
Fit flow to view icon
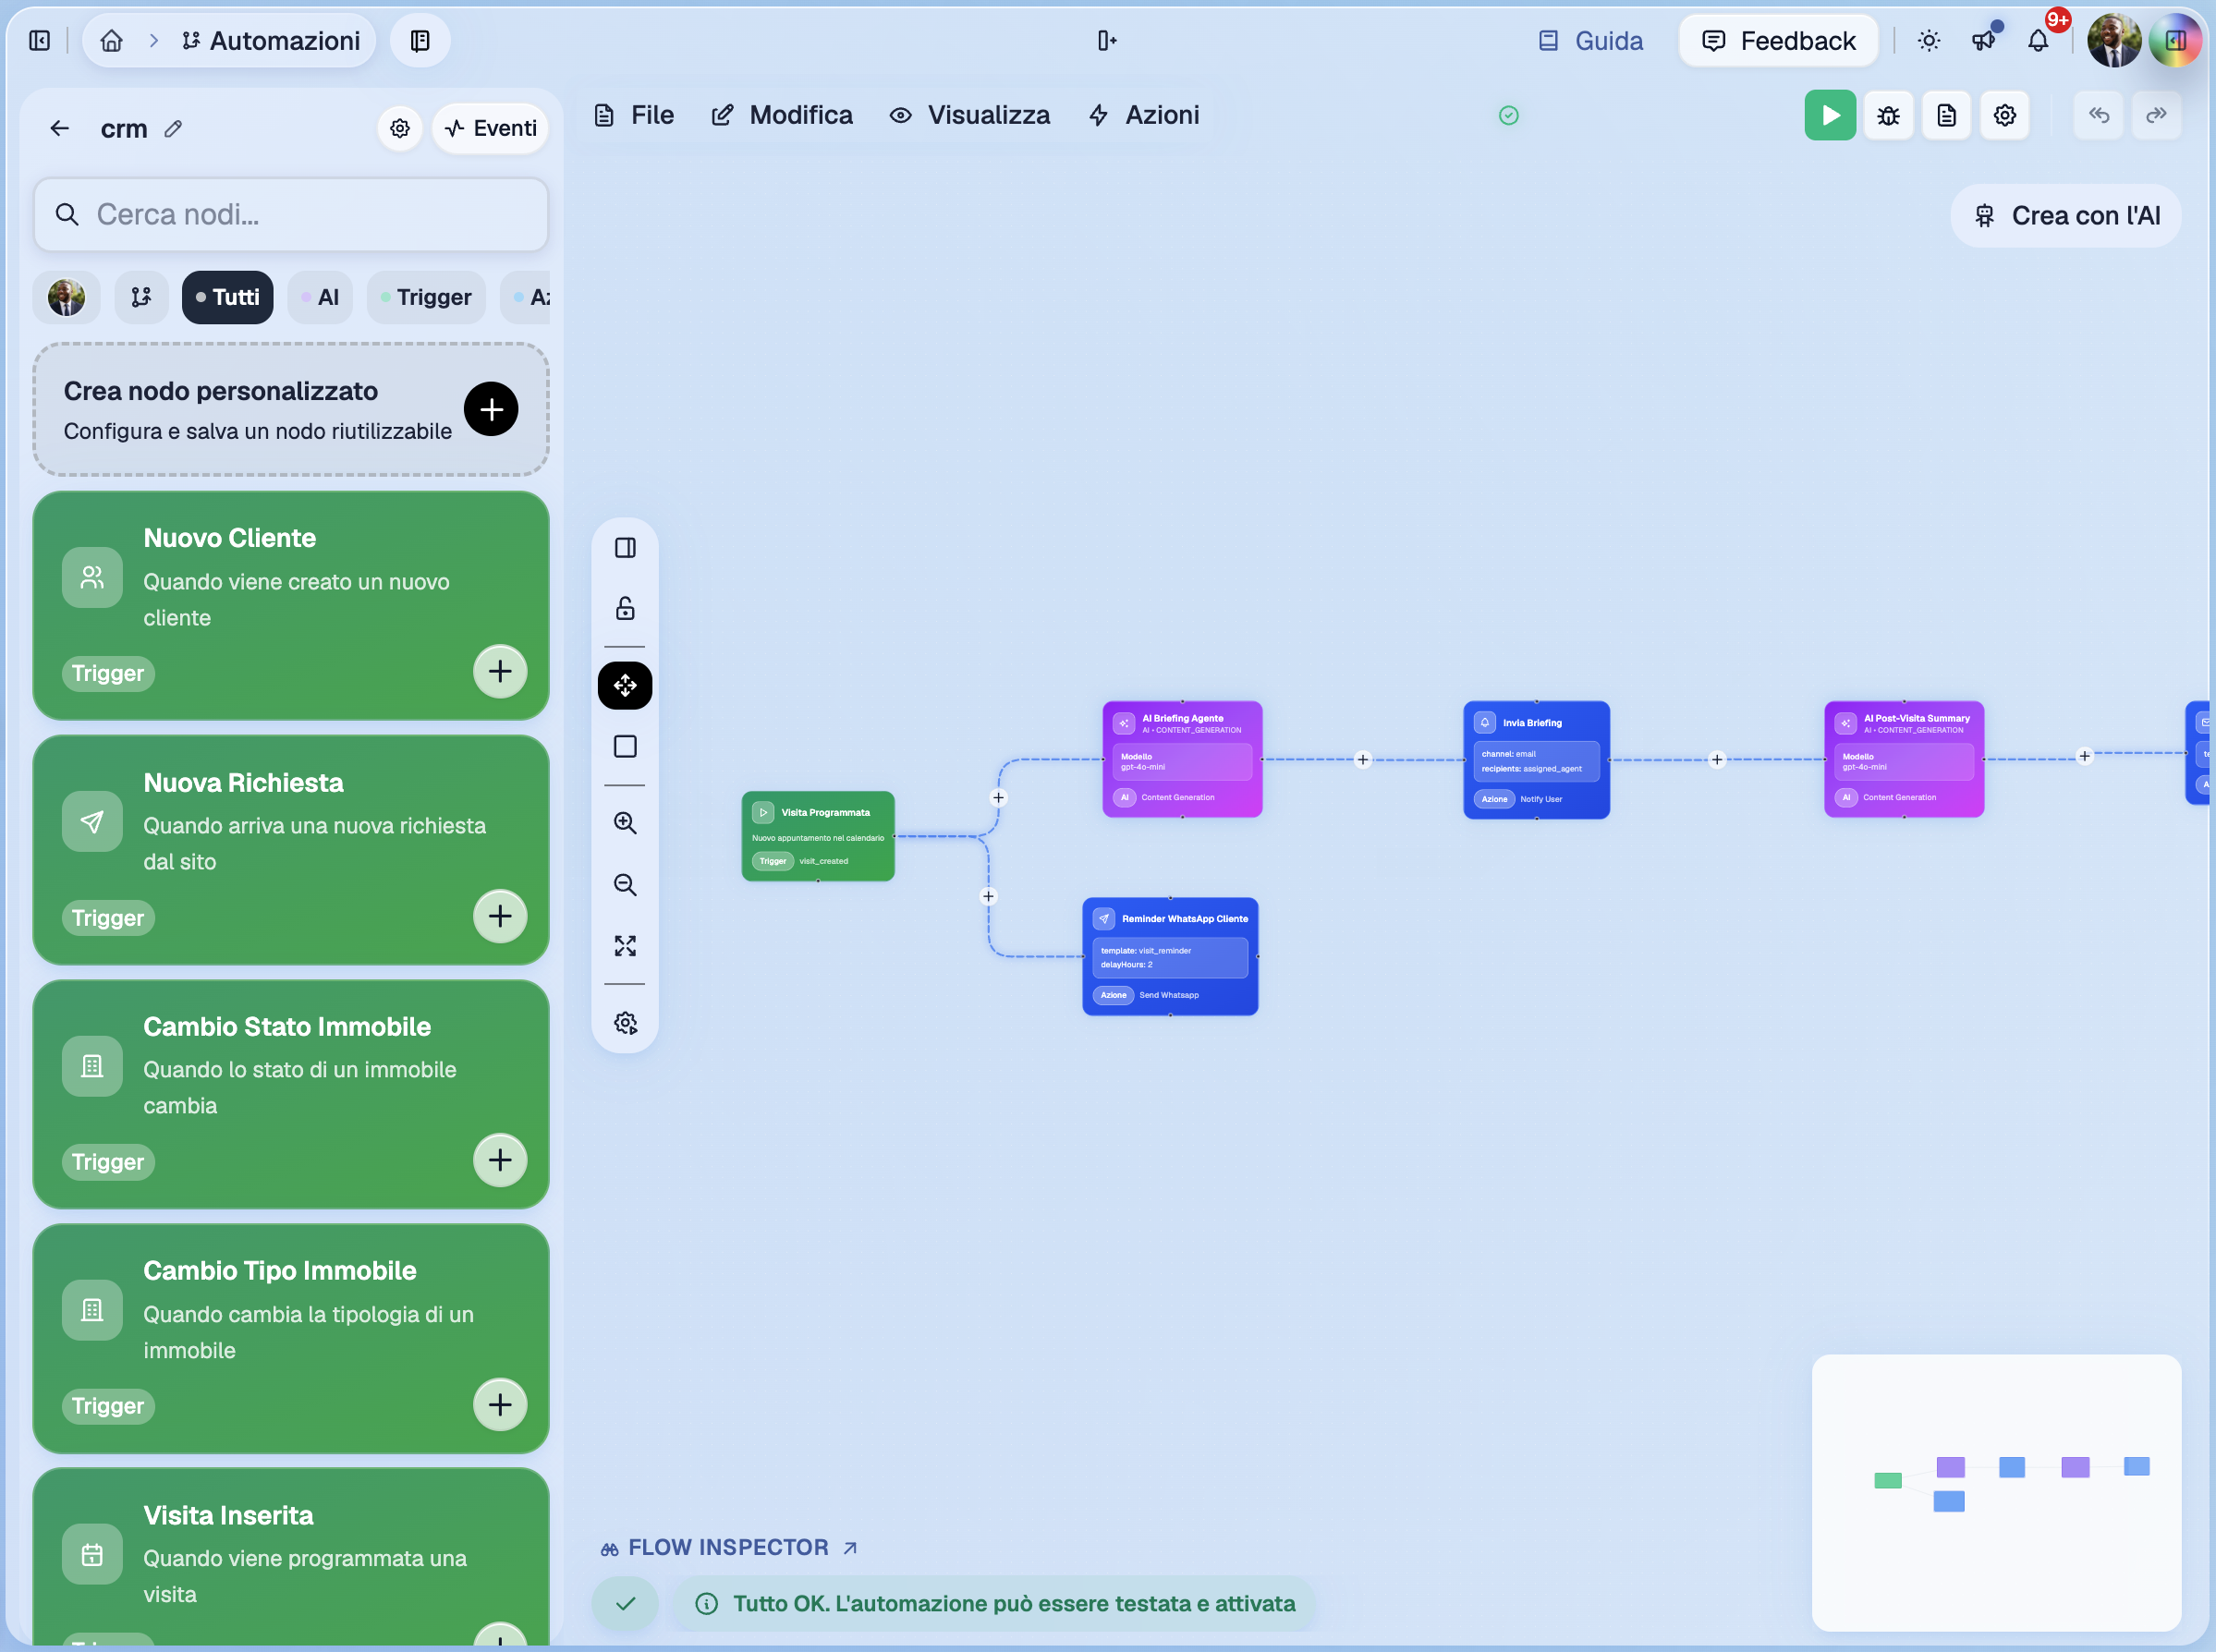[625, 946]
